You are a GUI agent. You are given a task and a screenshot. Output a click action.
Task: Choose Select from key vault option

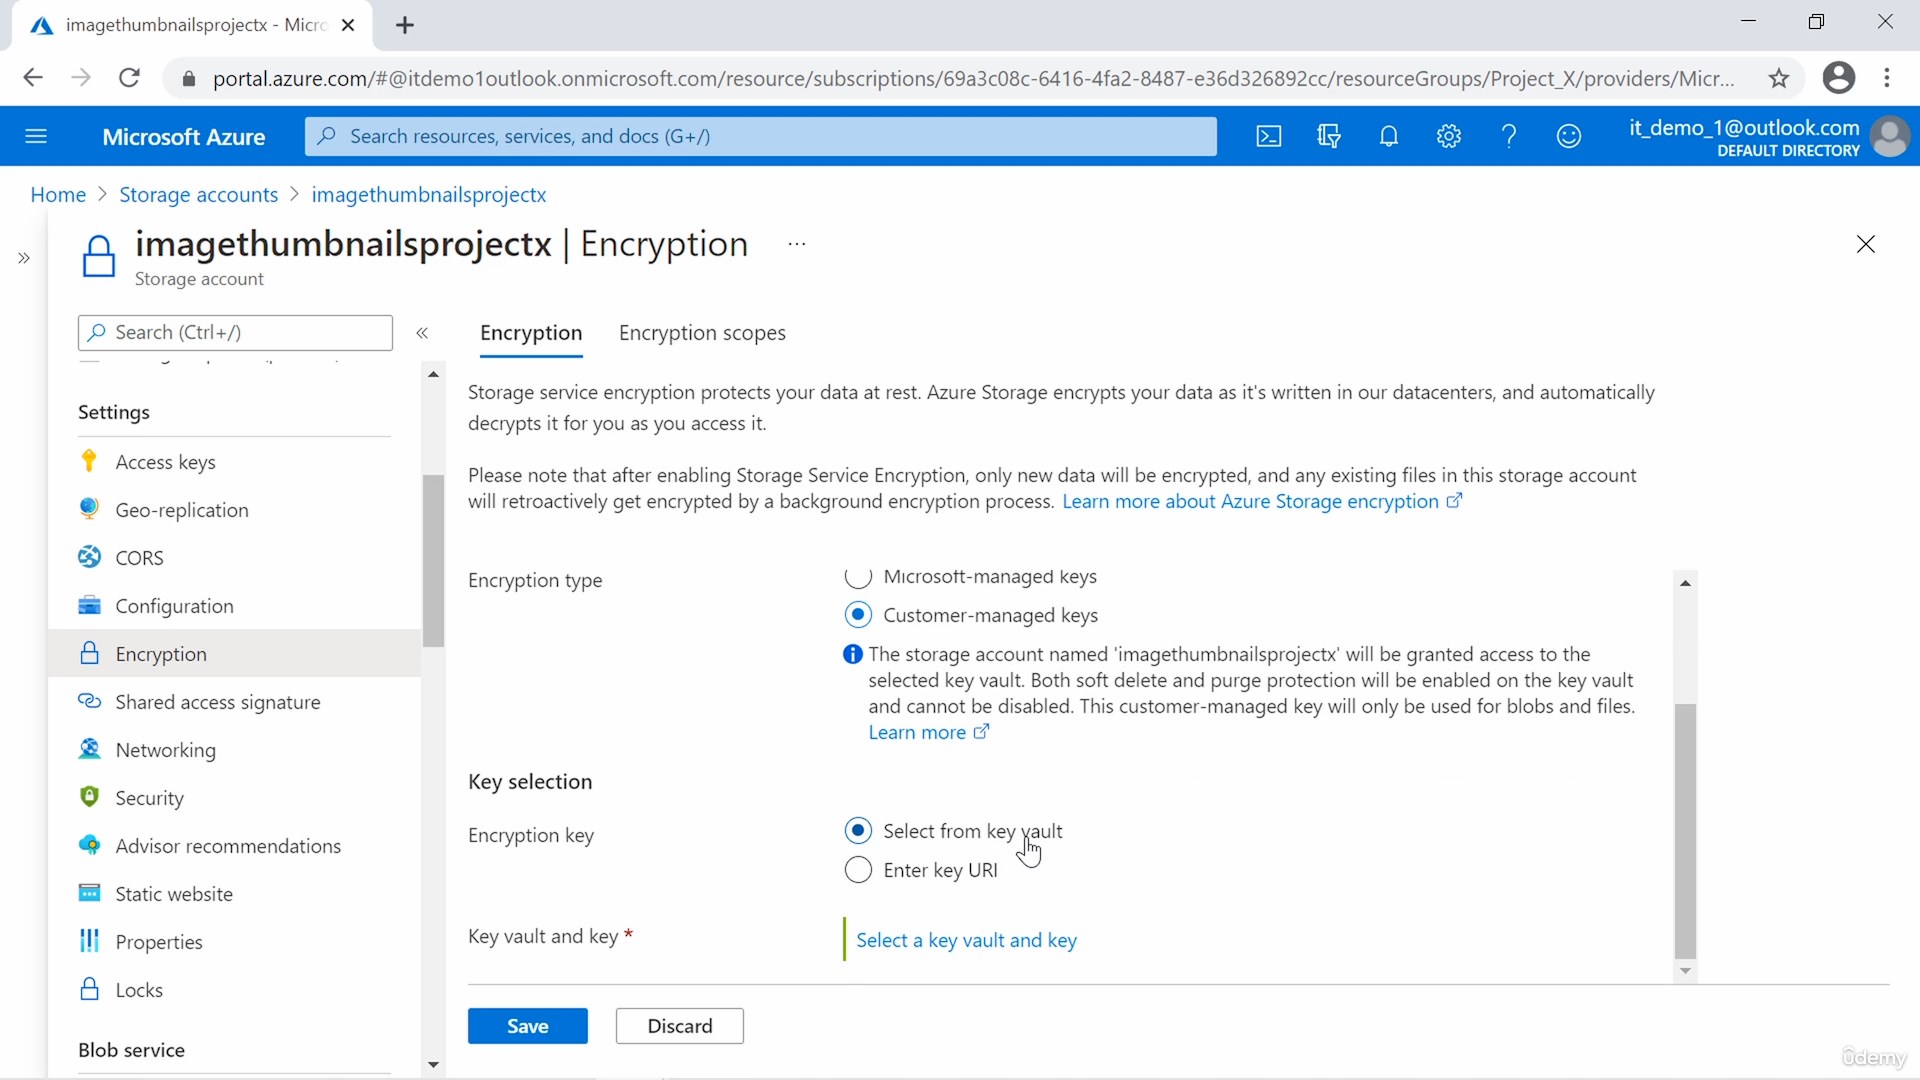point(858,830)
